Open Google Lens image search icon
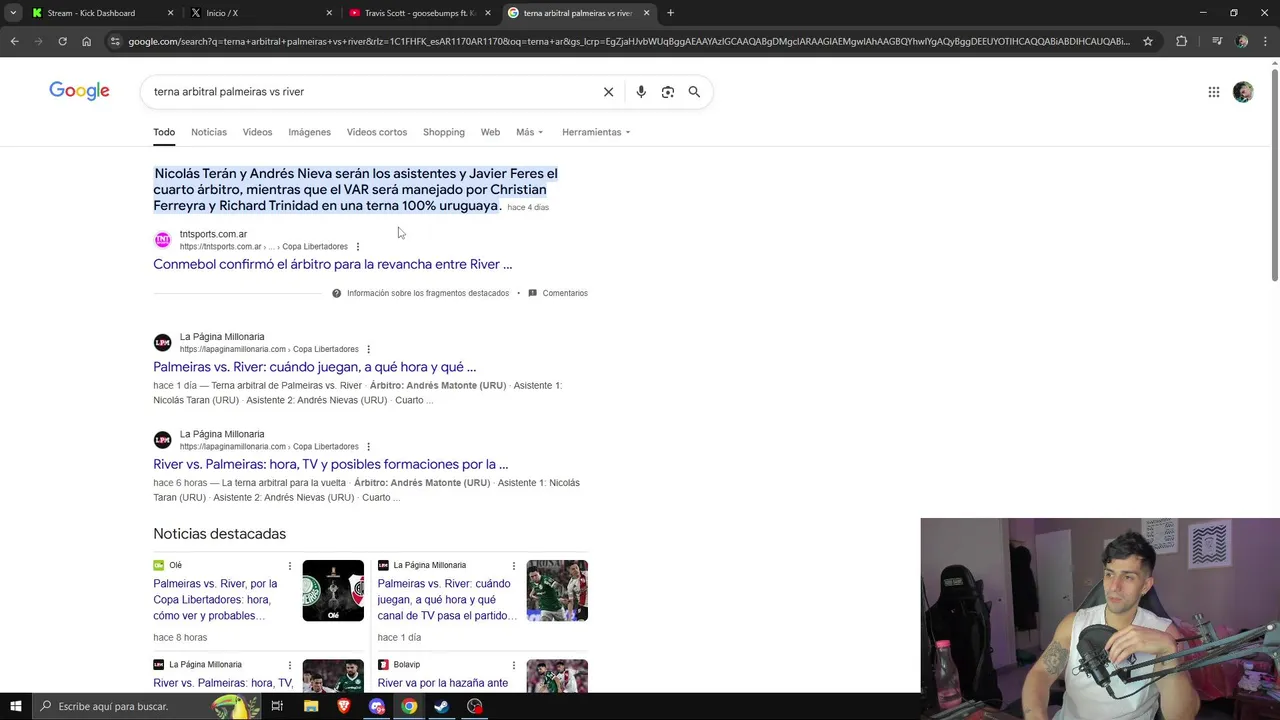This screenshot has height=720, width=1280. 667,92
